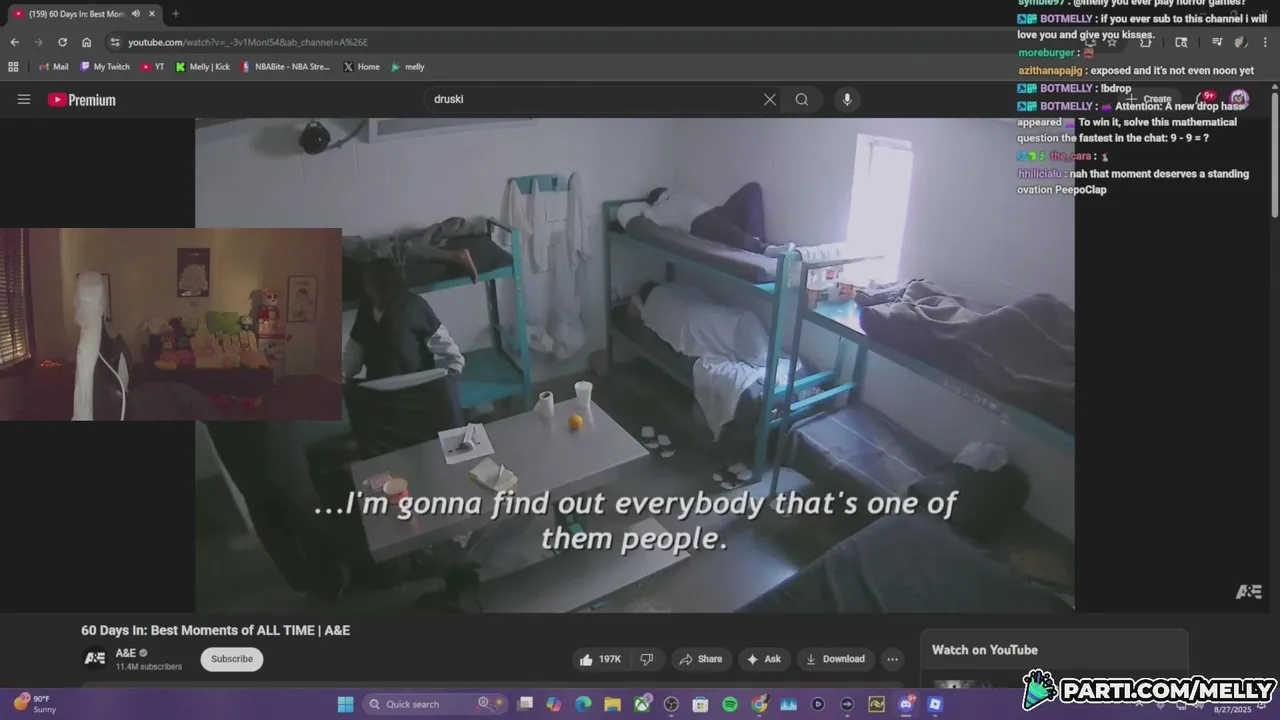Share the video
The height and width of the screenshot is (720, 1280).
pyautogui.click(x=700, y=659)
